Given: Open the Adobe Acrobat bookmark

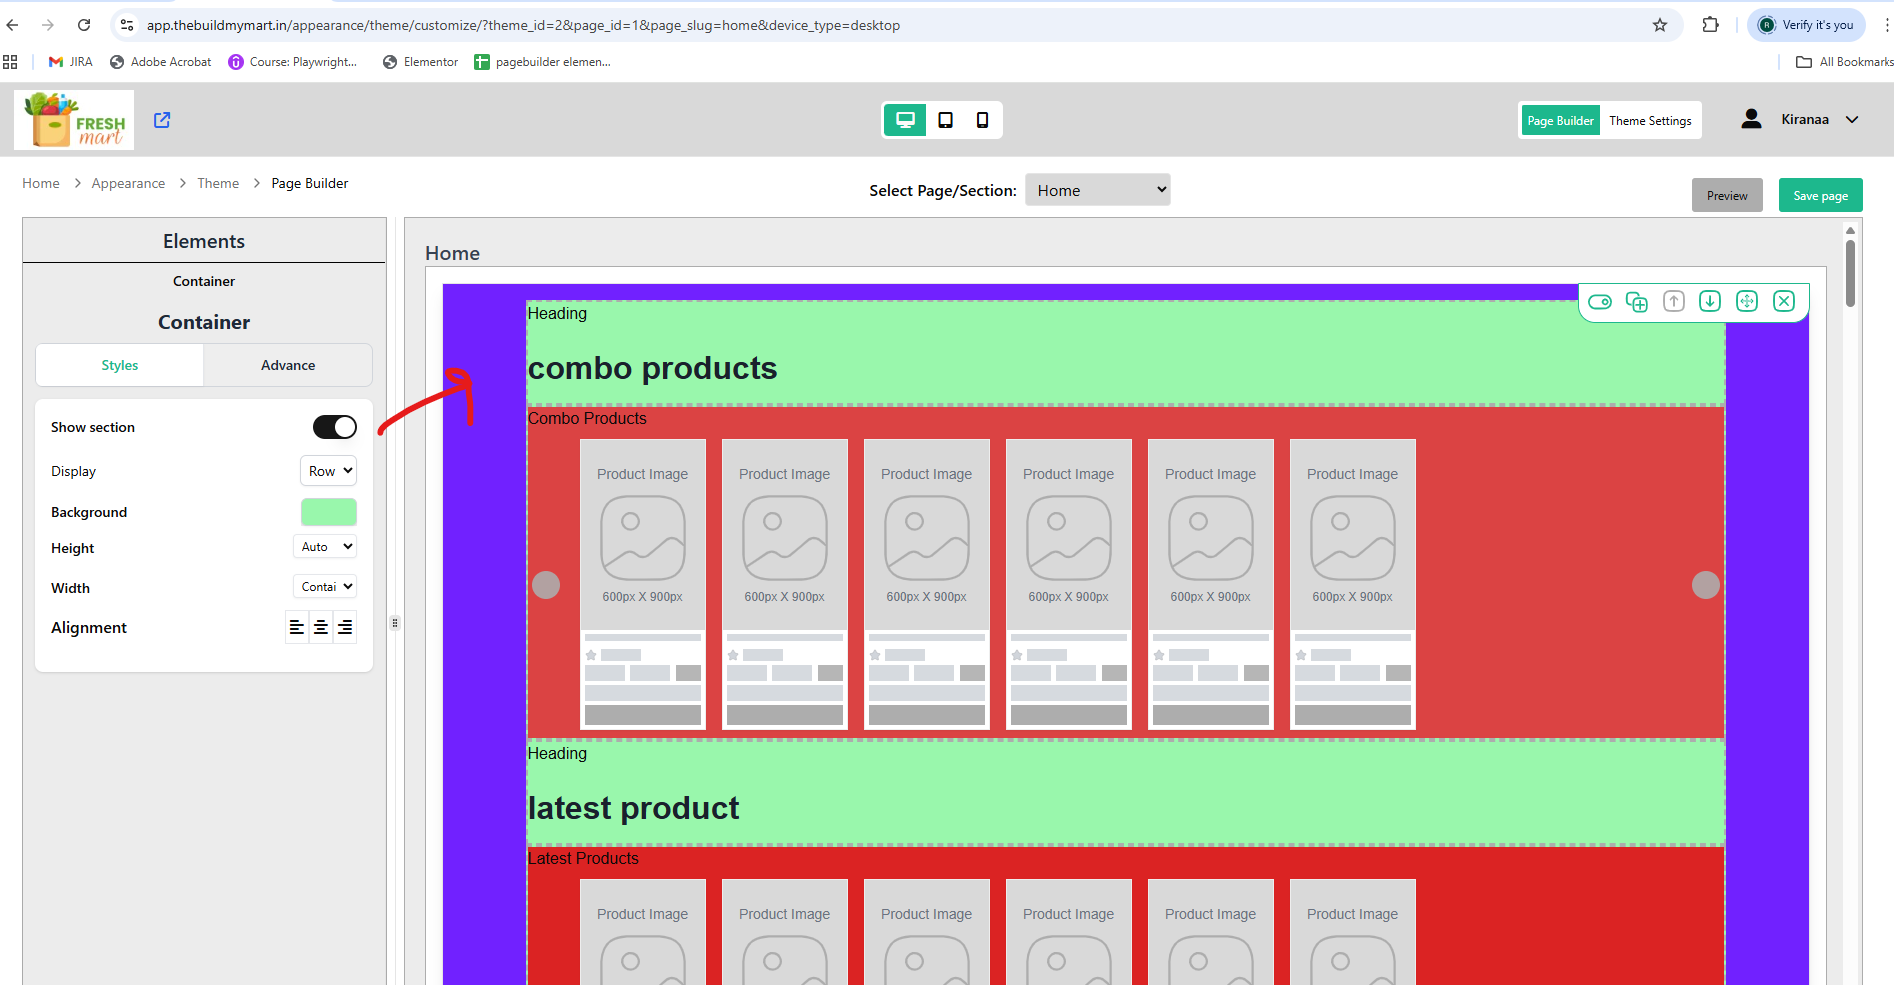Looking at the screenshot, I should tap(160, 62).
